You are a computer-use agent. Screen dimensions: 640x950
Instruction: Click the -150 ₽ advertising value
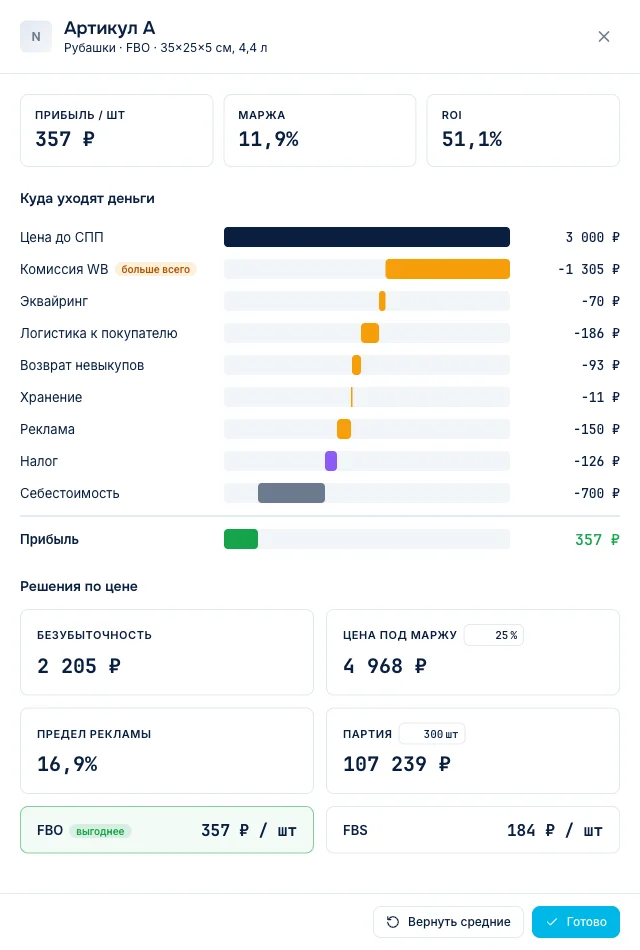[x=596, y=429]
